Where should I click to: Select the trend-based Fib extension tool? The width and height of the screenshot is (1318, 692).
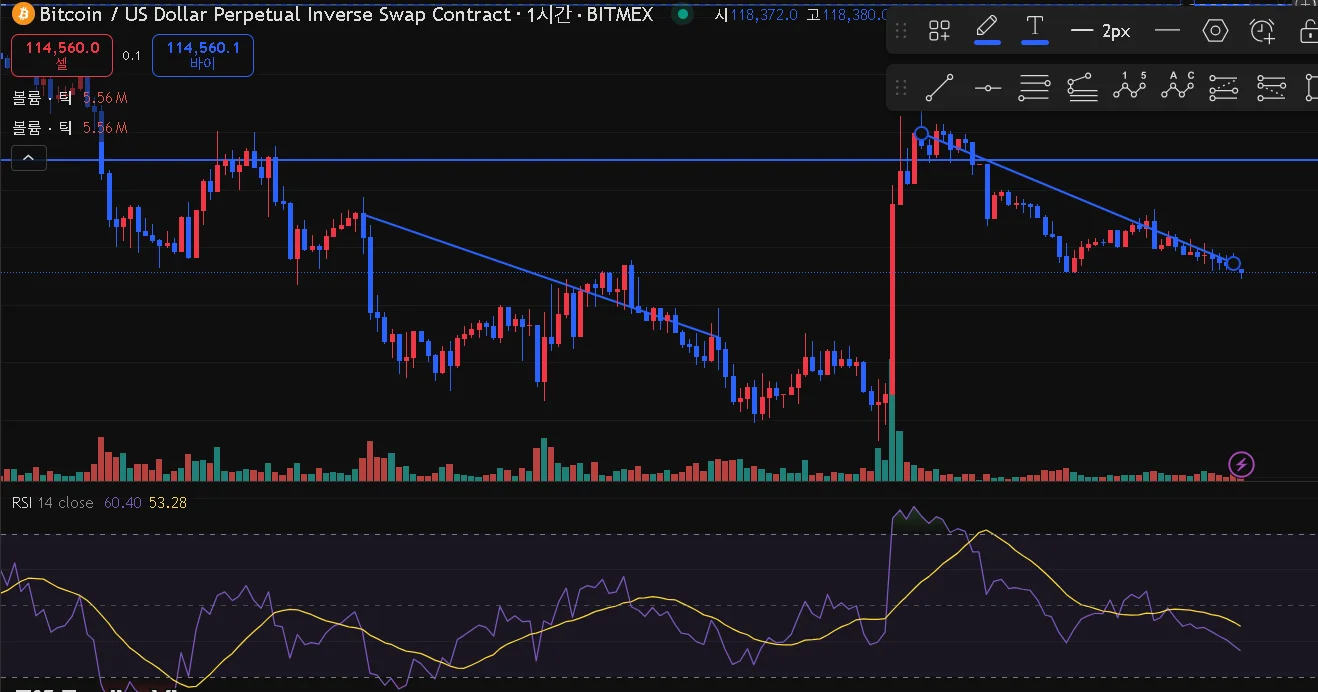[x=1082, y=88]
